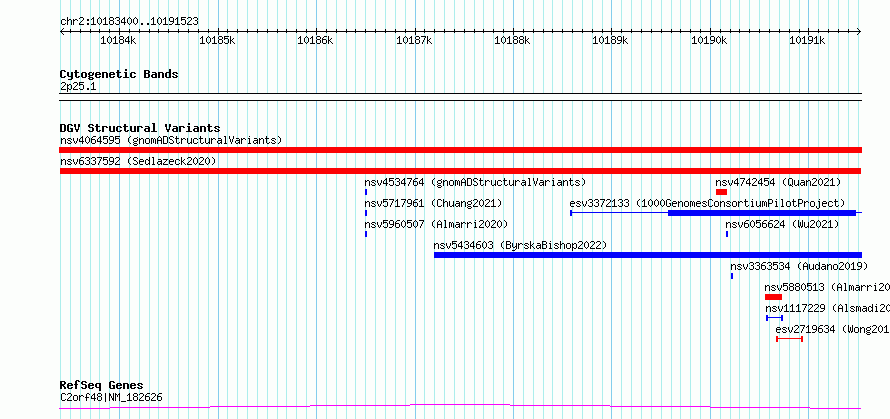Select the blue bracket glyph under nsv1117229
This screenshot has width=890, height=419.
coord(774,318)
